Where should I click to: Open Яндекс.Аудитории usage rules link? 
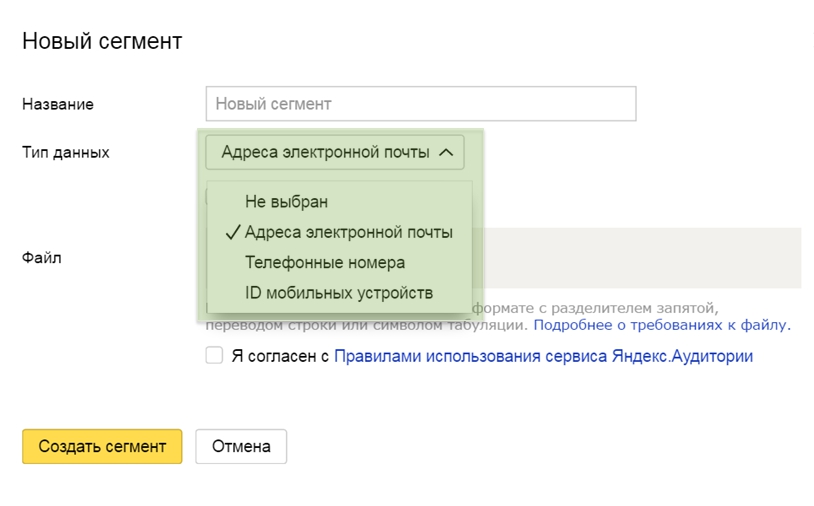(543, 356)
